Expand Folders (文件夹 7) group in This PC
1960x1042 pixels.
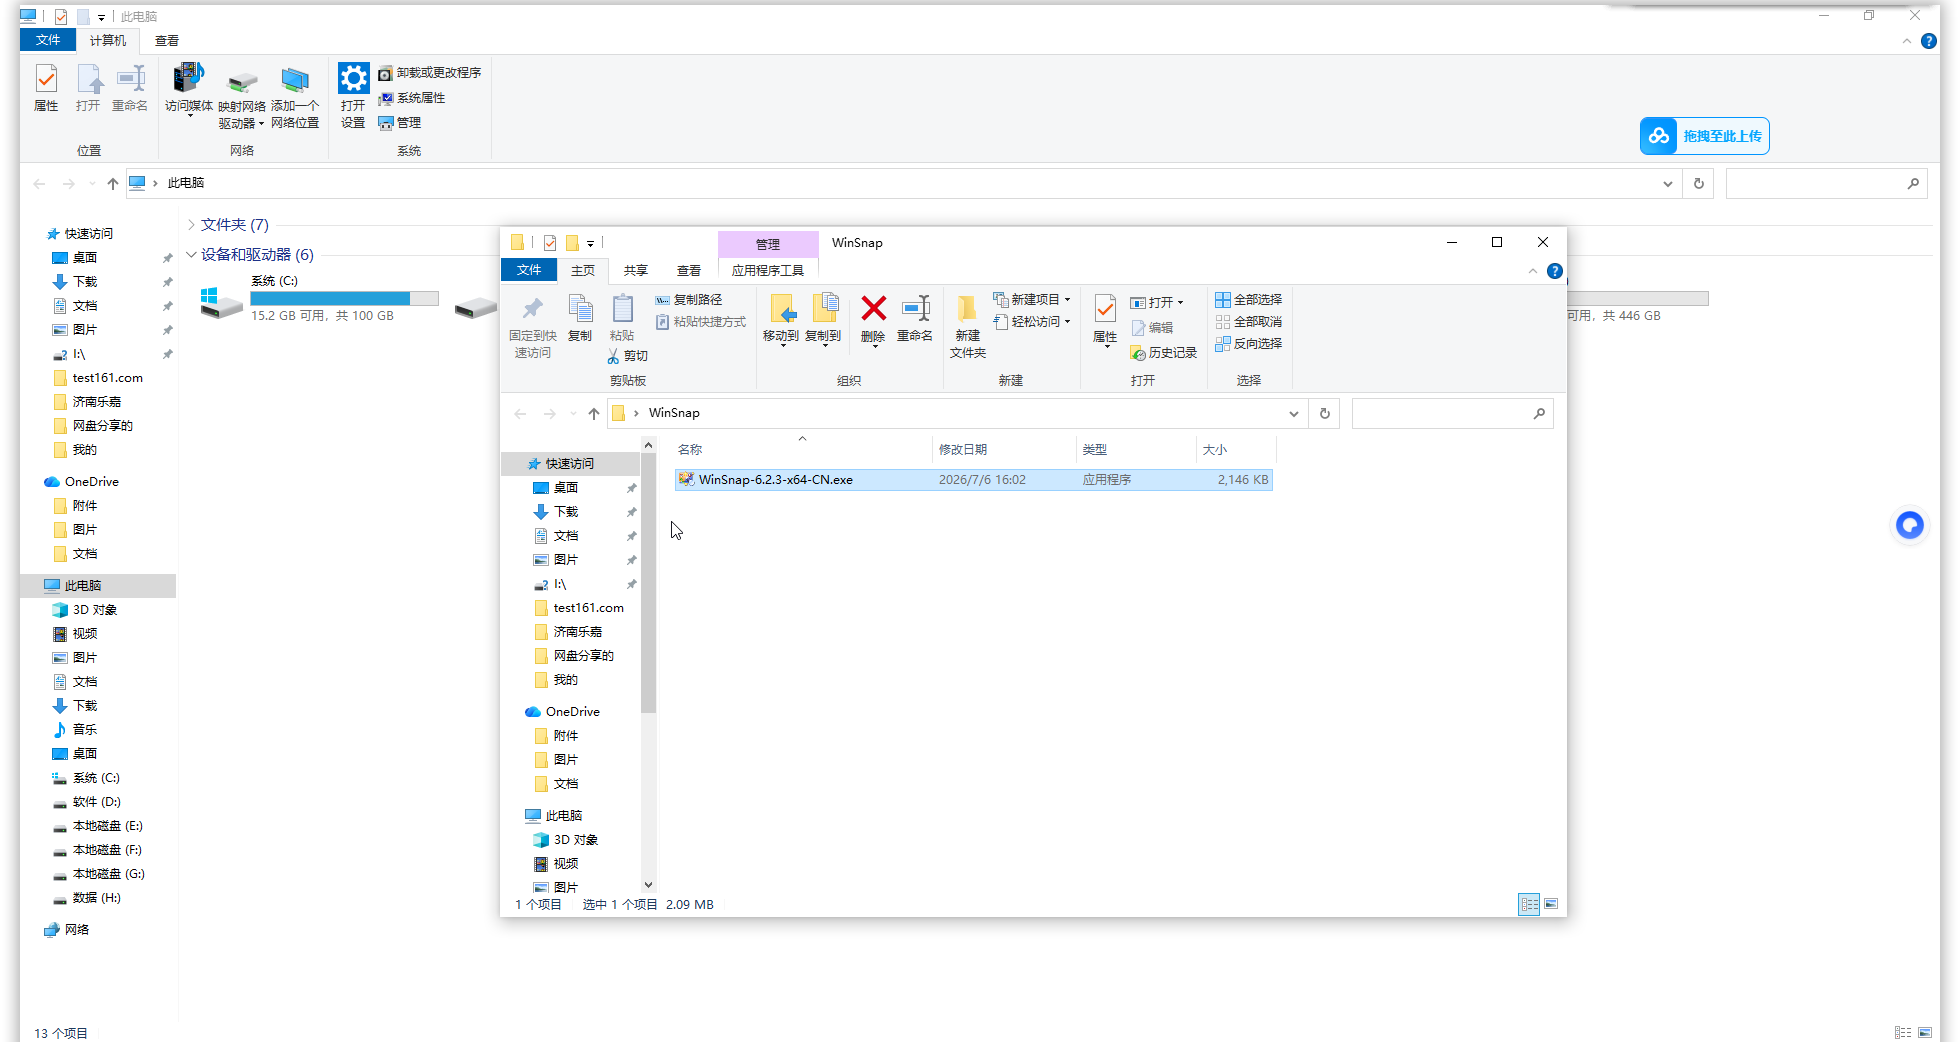pyautogui.click(x=191, y=225)
